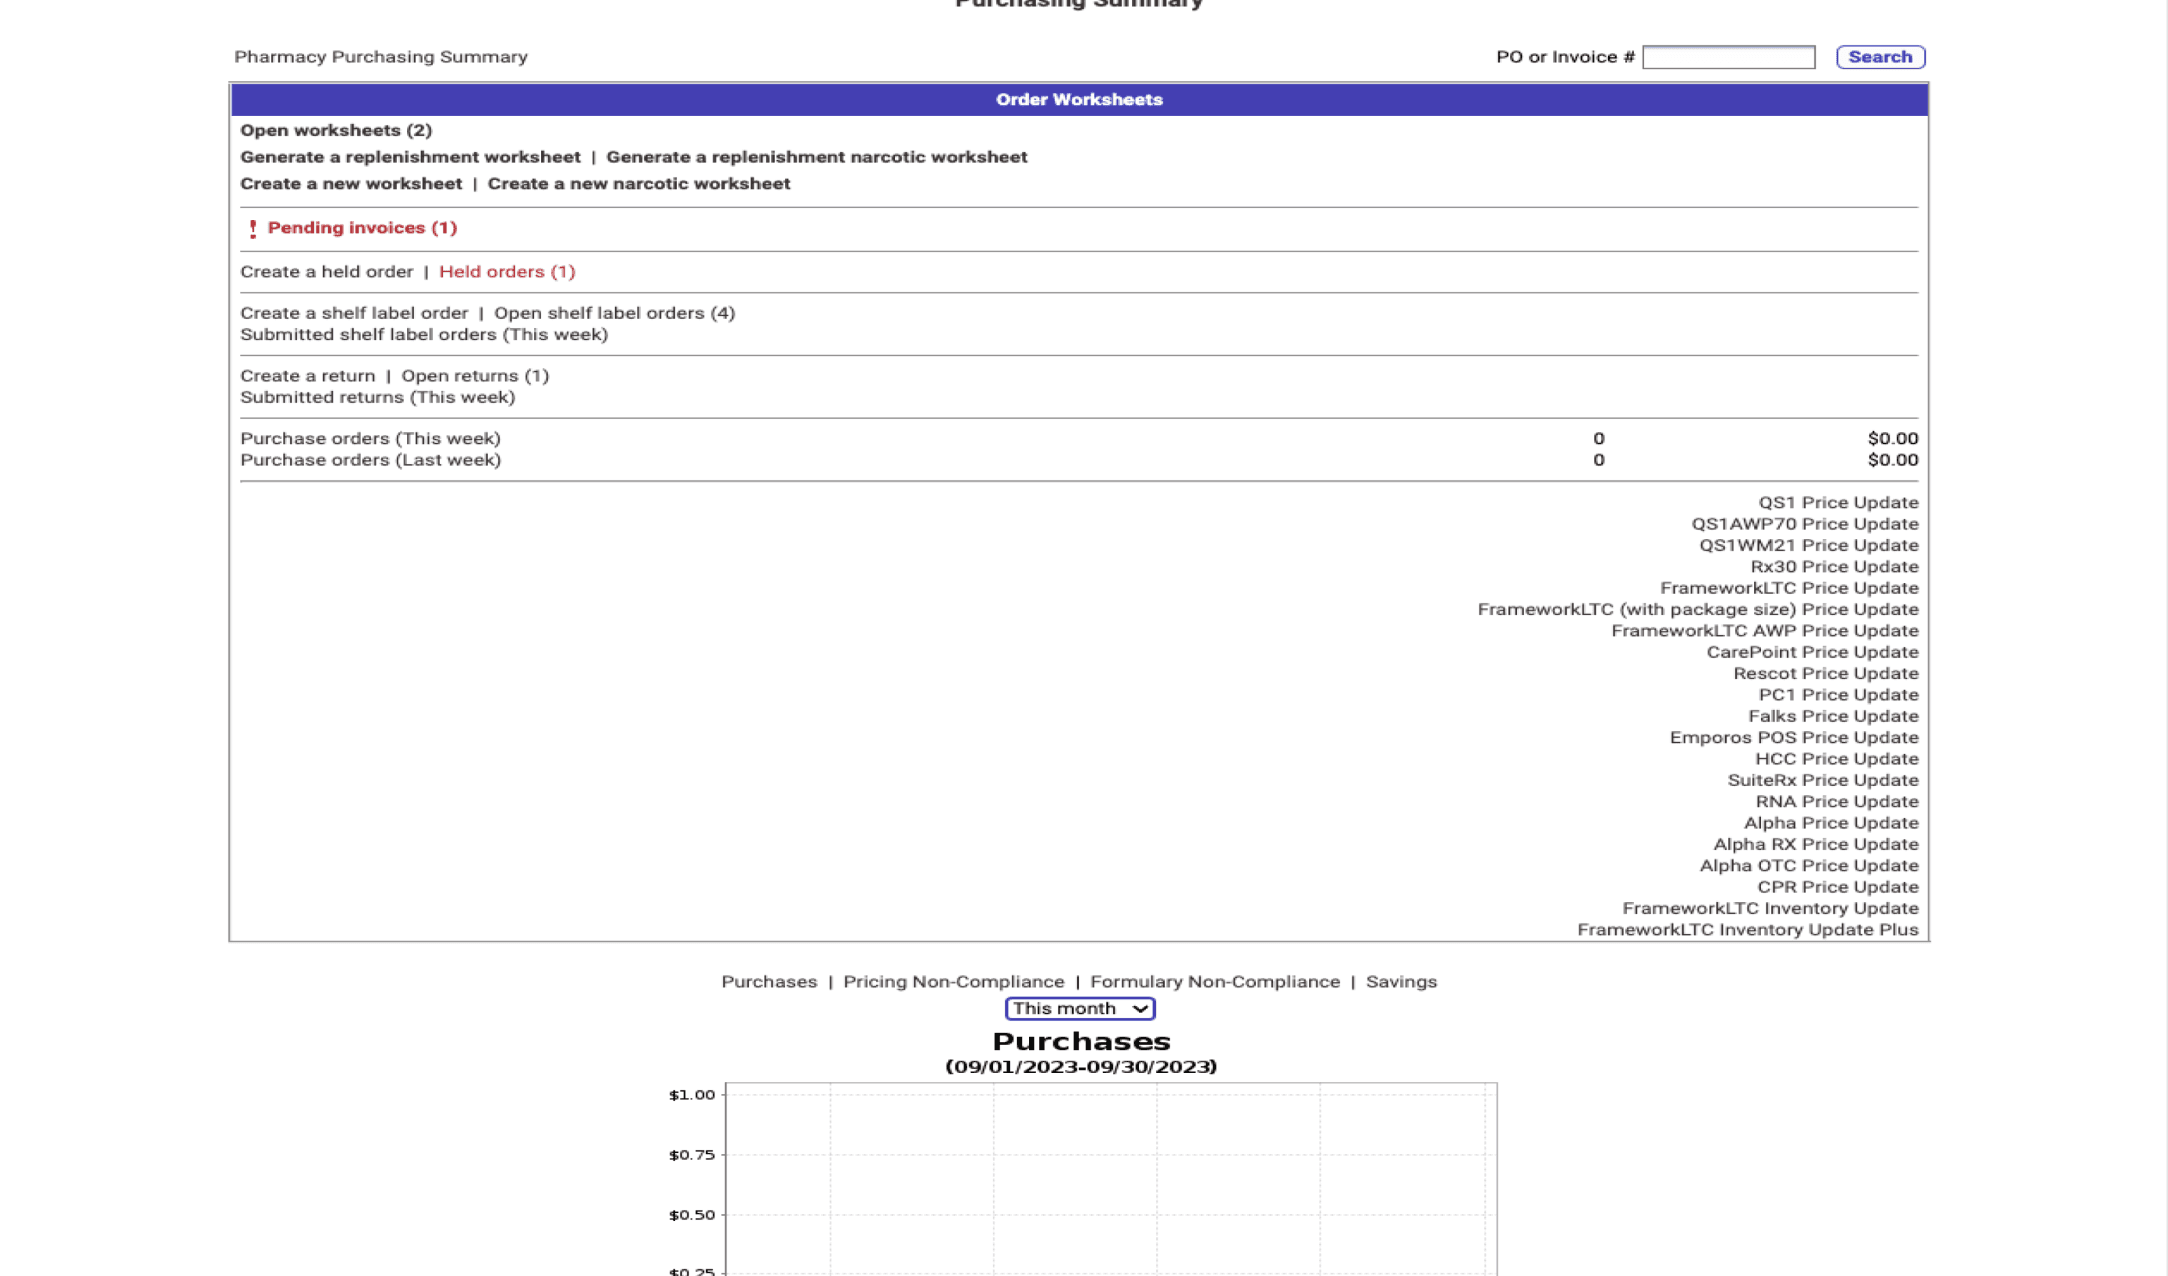Open the Open worksheets (2) link
This screenshot has width=2168, height=1276.
(336, 130)
